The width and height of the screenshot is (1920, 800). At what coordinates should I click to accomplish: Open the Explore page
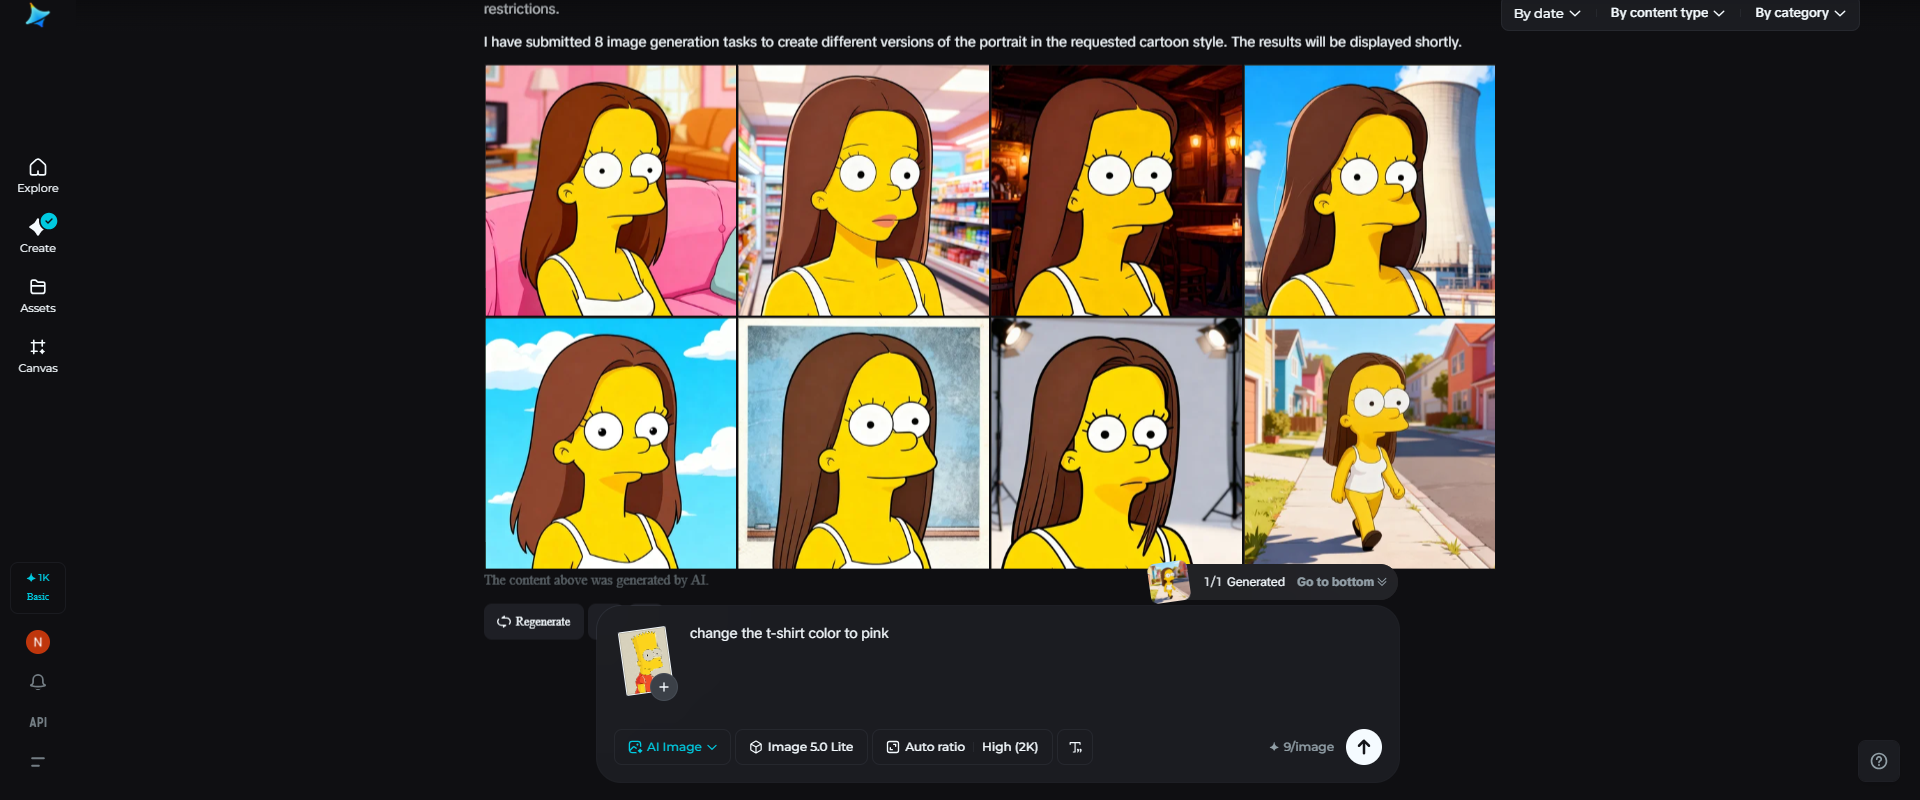38,176
